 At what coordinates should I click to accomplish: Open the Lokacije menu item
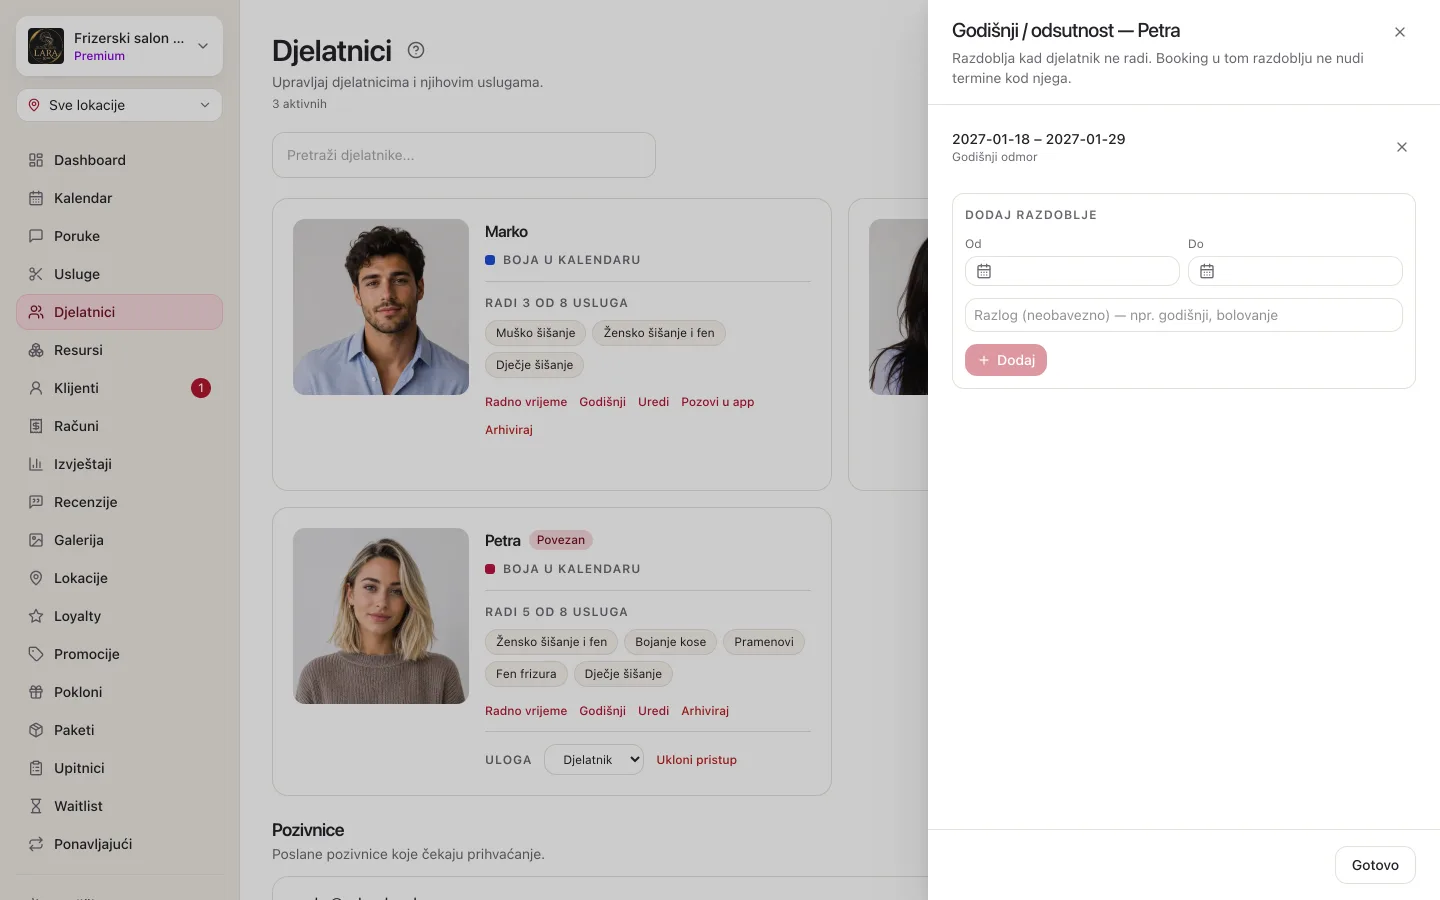[119, 578]
